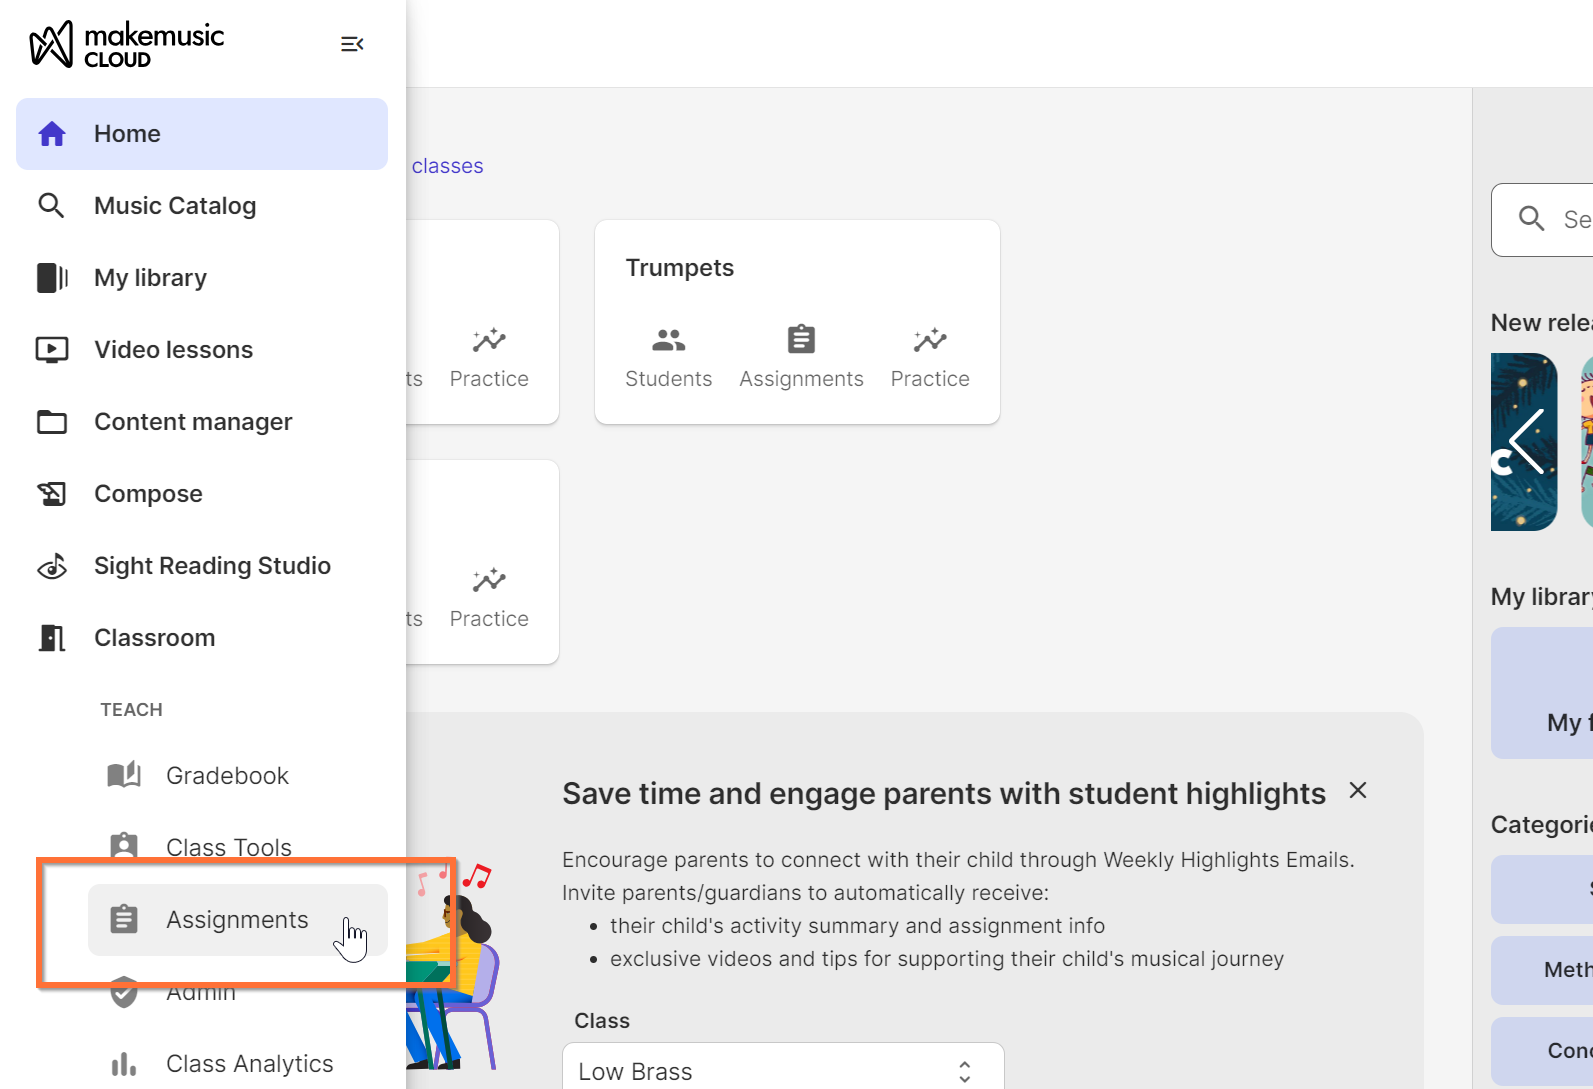Open Class Analytics page
Image resolution: width=1593 pixels, height=1089 pixels.
[249, 1064]
